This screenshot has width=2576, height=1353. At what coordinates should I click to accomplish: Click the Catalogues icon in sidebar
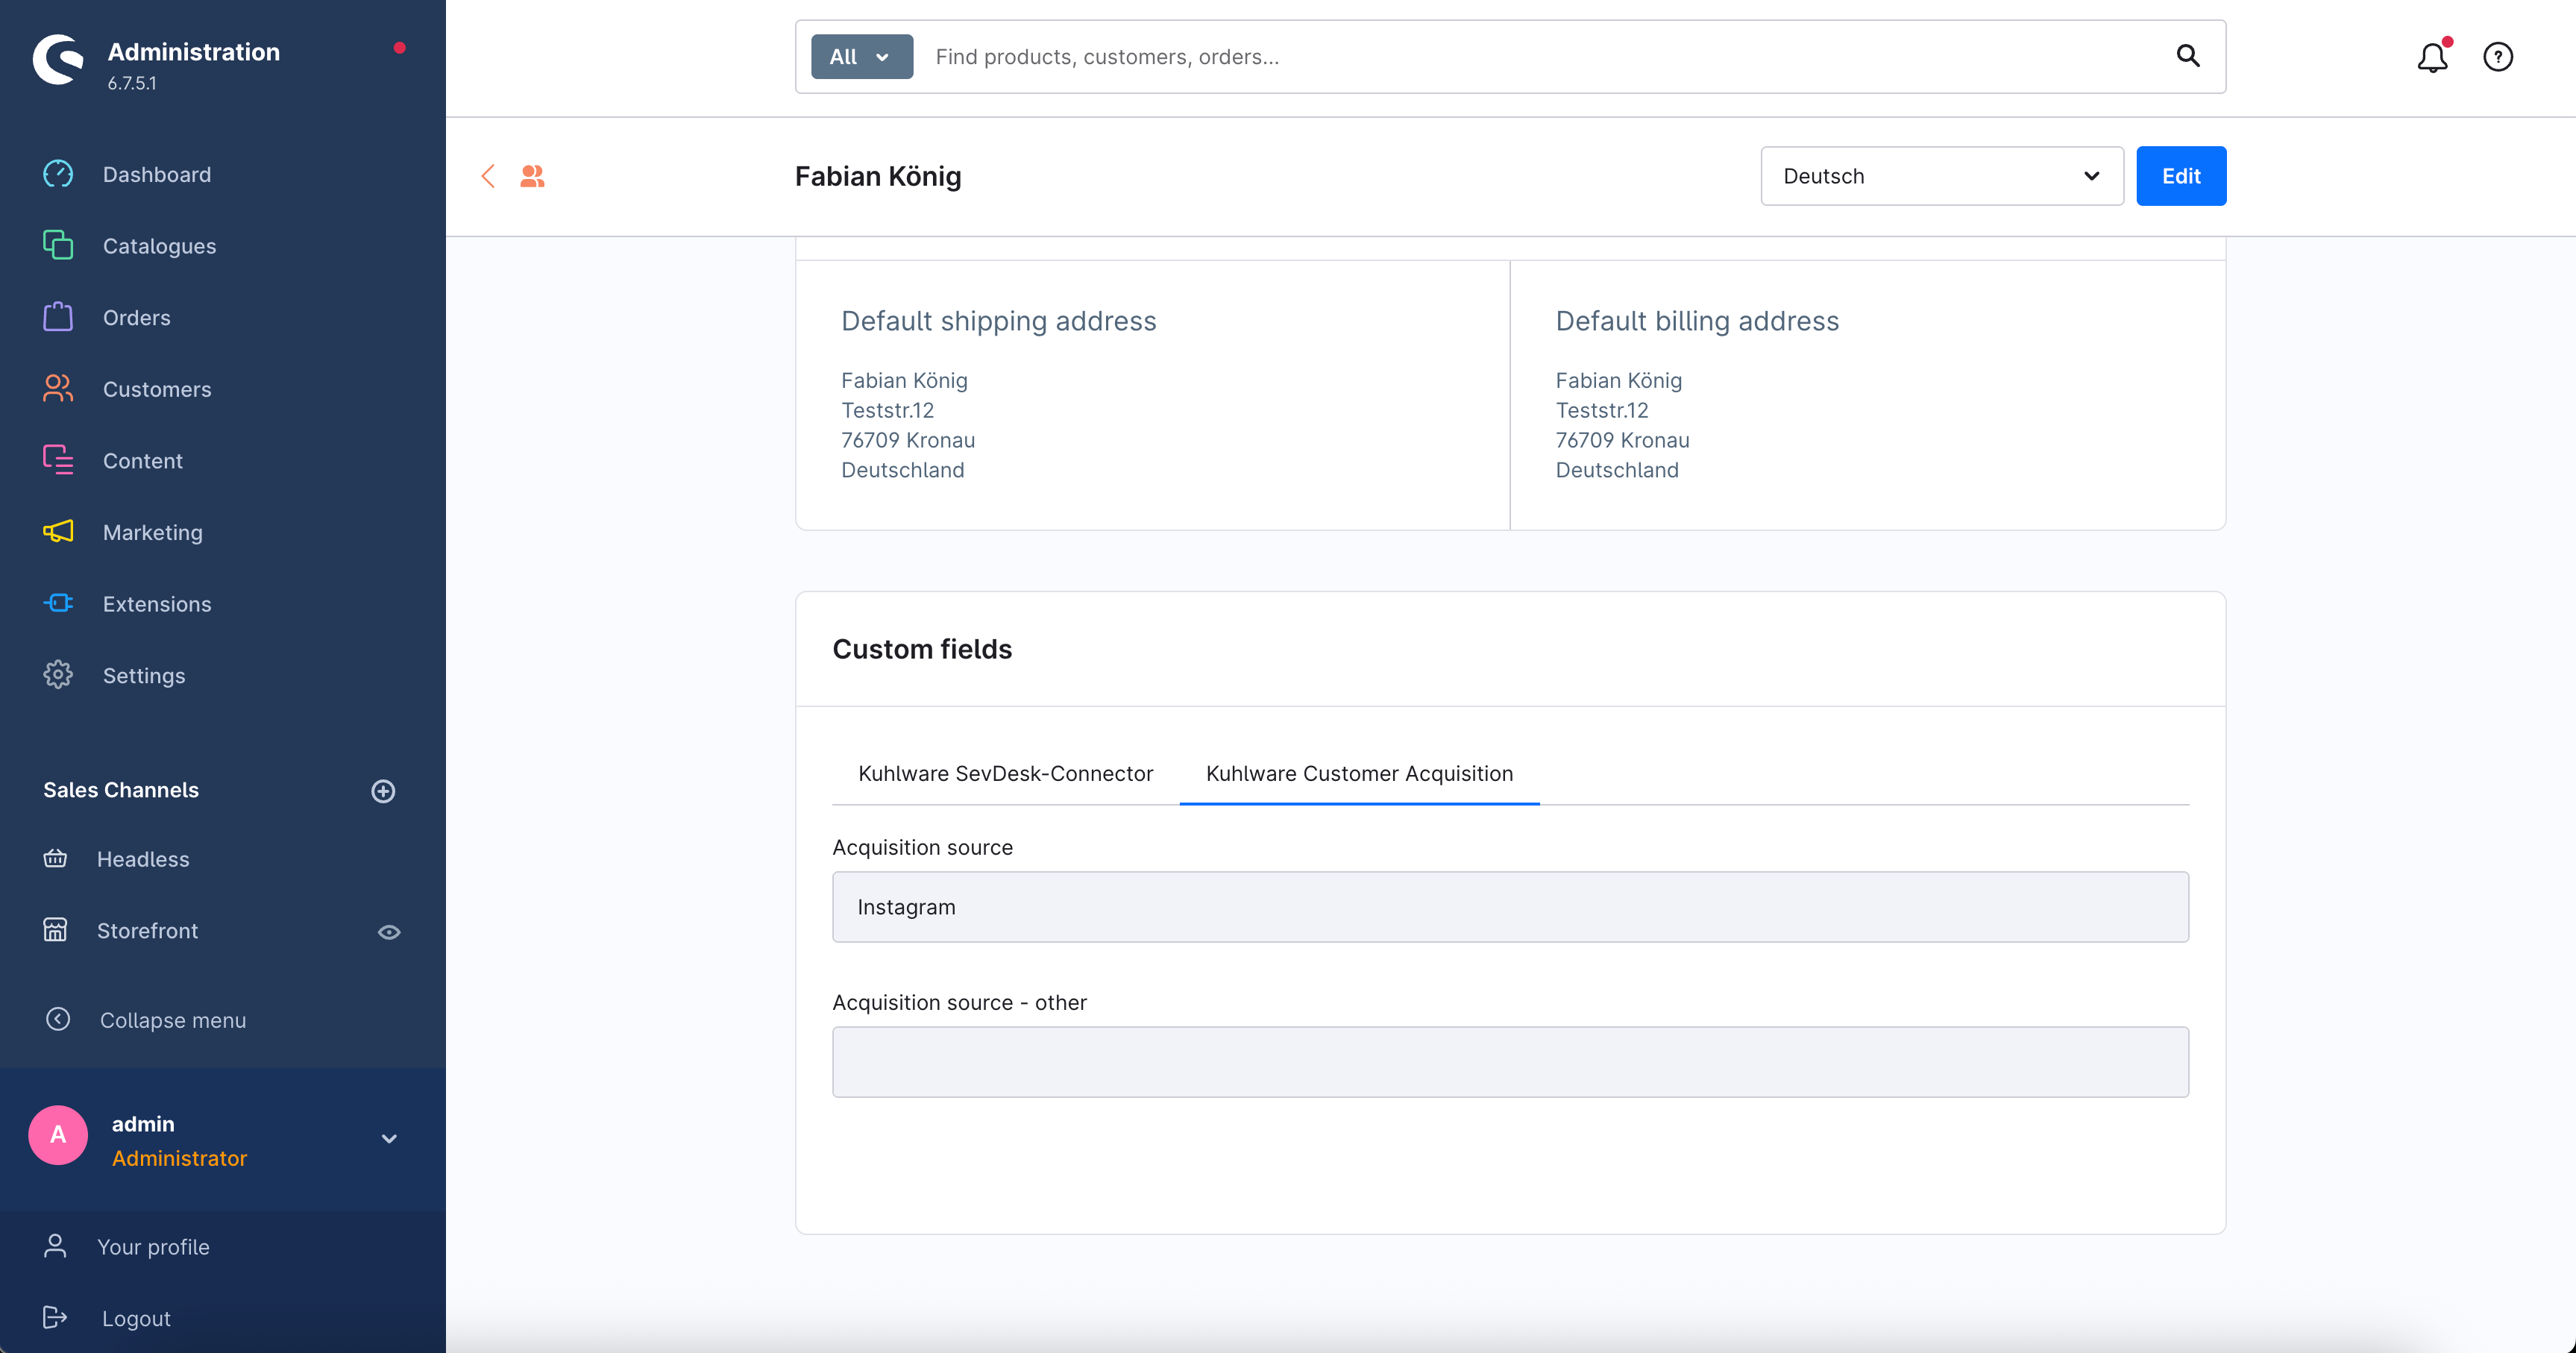coord(58,245)
